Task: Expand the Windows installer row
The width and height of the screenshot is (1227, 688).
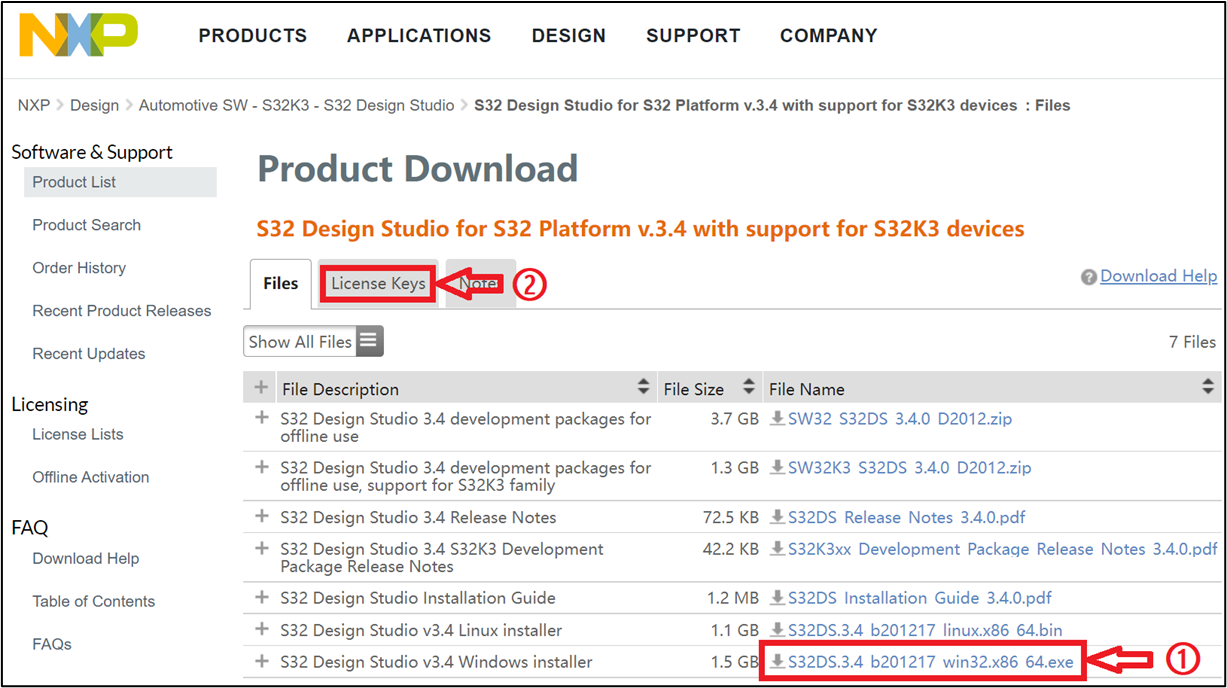Action: (262, 661)
